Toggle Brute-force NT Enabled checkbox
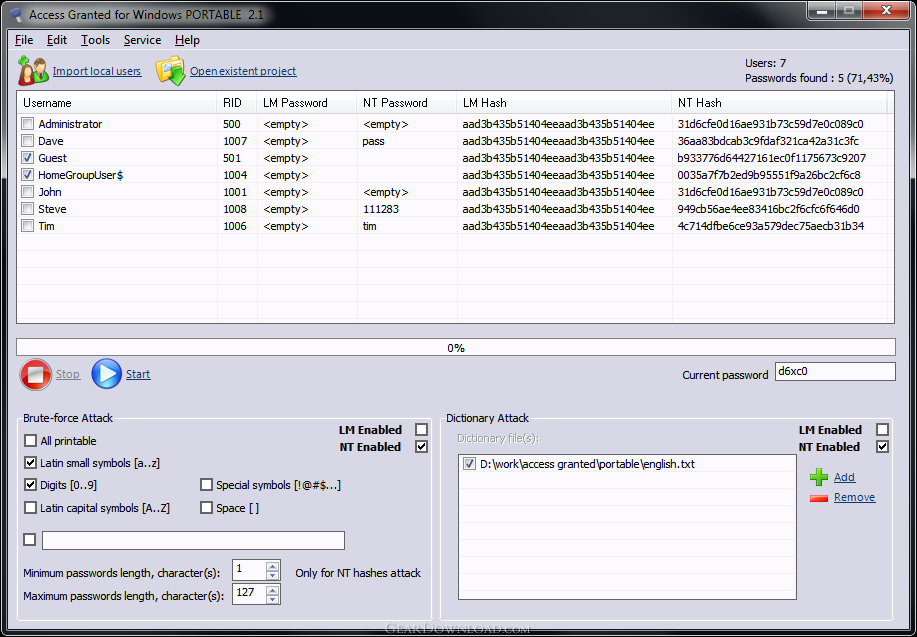 click(x=421, y=447)
